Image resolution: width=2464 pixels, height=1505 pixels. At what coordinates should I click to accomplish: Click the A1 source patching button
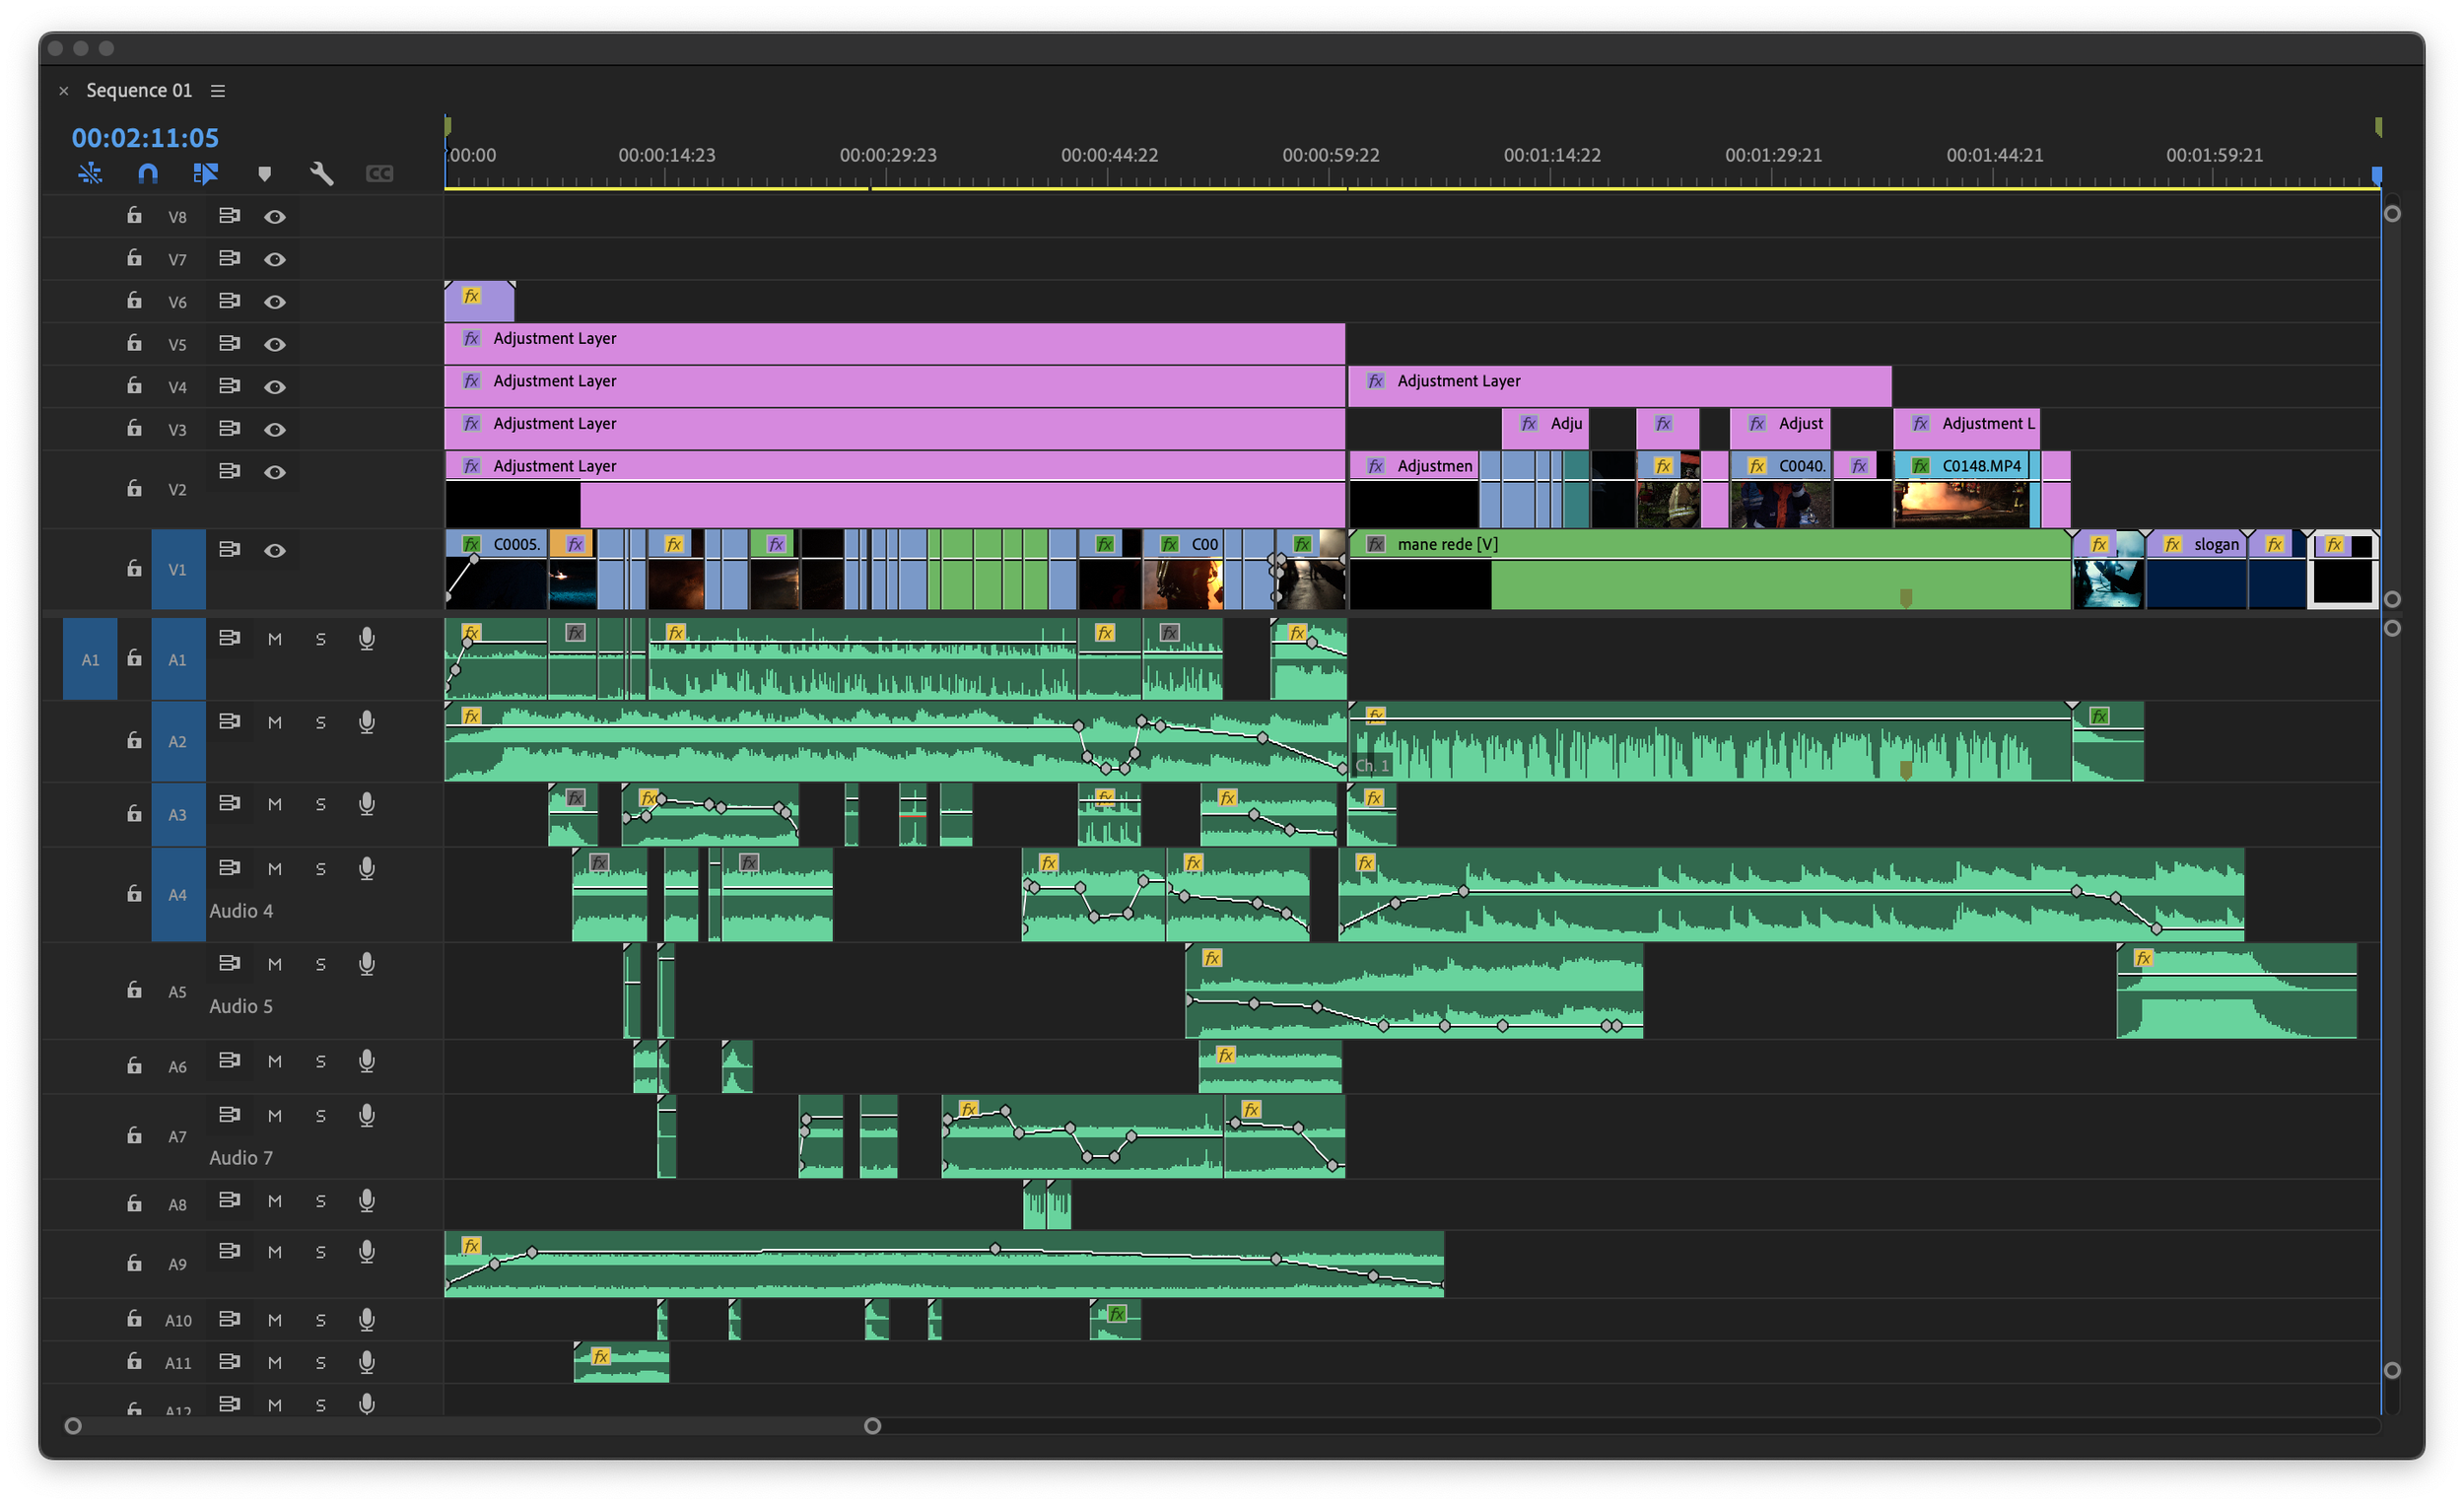point(90,660)
